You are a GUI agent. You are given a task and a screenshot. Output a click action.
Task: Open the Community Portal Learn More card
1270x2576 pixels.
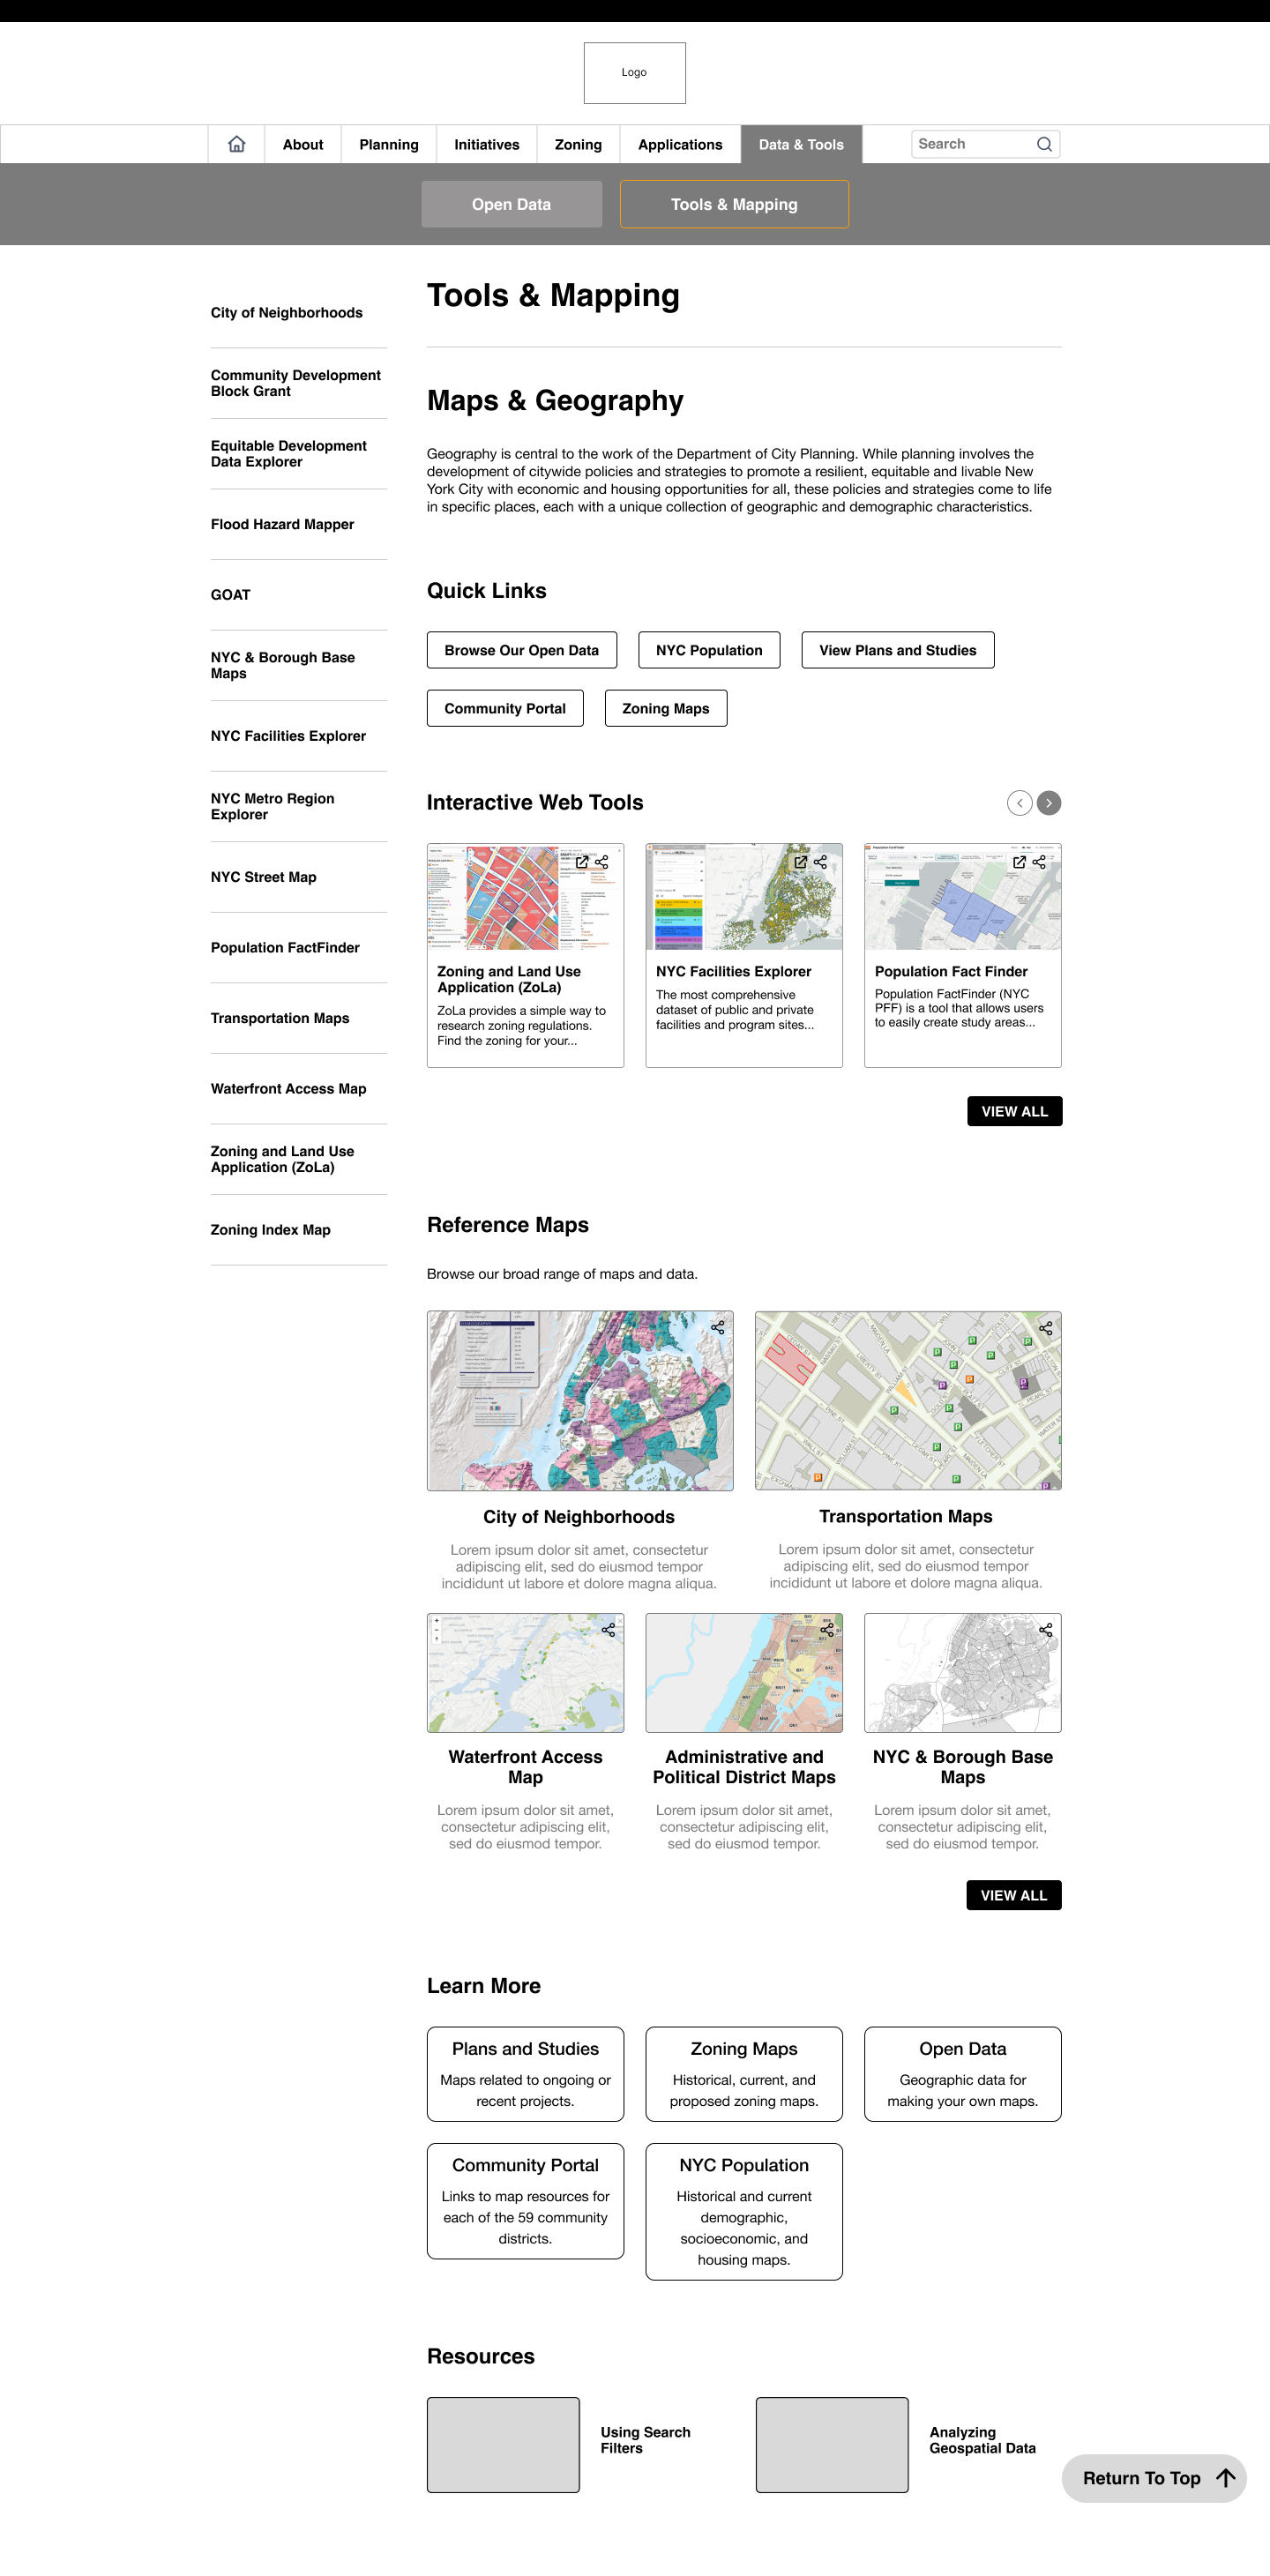click(x=525, y=2200)
